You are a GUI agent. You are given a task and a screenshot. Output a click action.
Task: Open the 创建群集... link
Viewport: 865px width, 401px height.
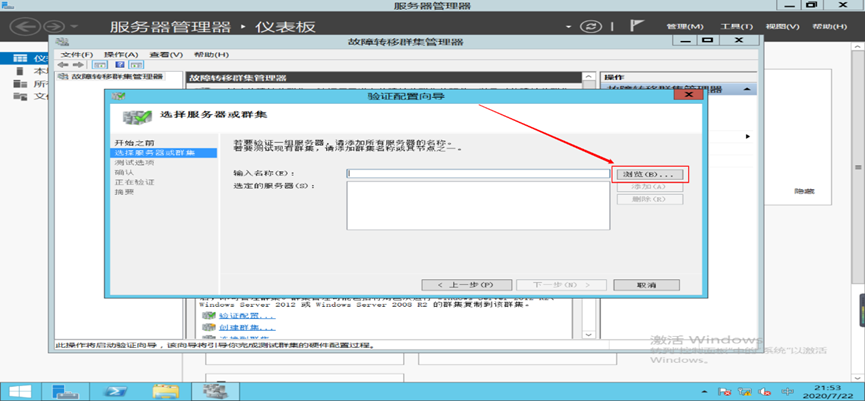pyautogui.click(x=247, y=328)
